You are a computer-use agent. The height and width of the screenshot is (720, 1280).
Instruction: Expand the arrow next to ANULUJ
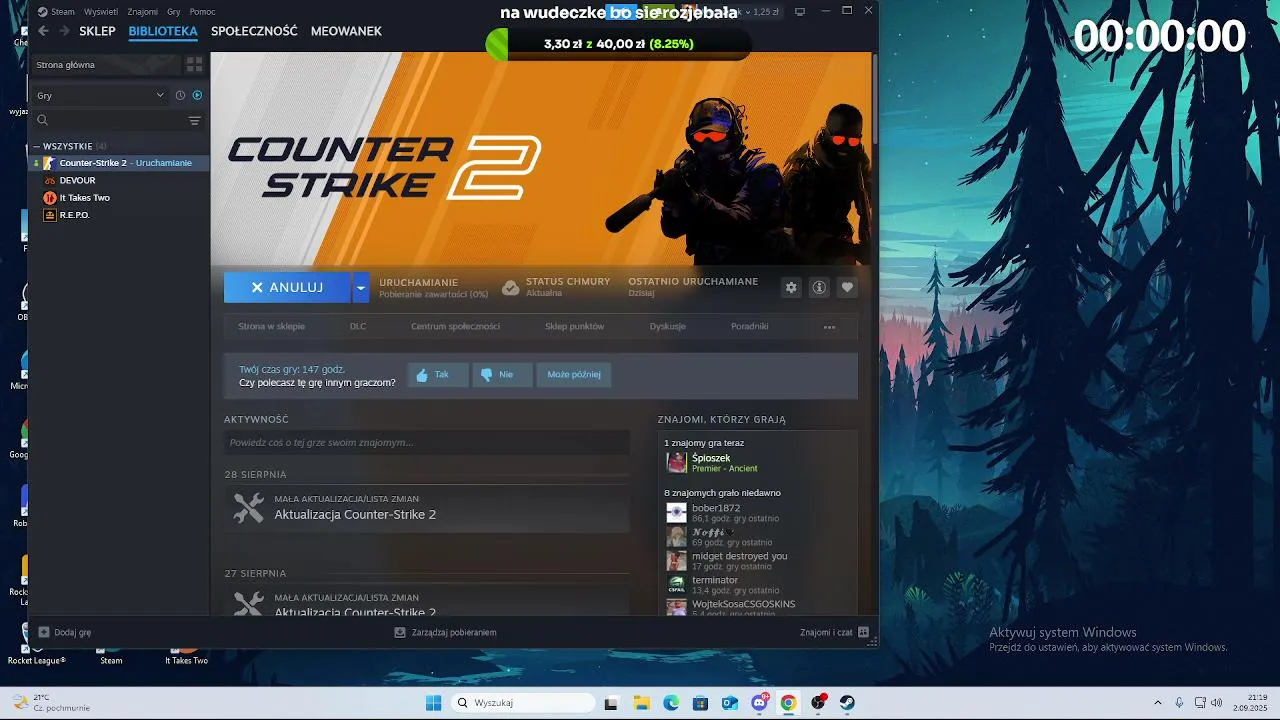coord(360,287)
